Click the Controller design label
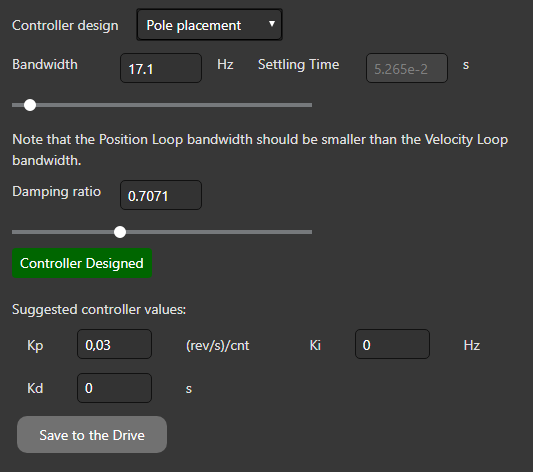The height and width of the screenshot is (472, 533). pyautogui.click(x=65, y=25)
